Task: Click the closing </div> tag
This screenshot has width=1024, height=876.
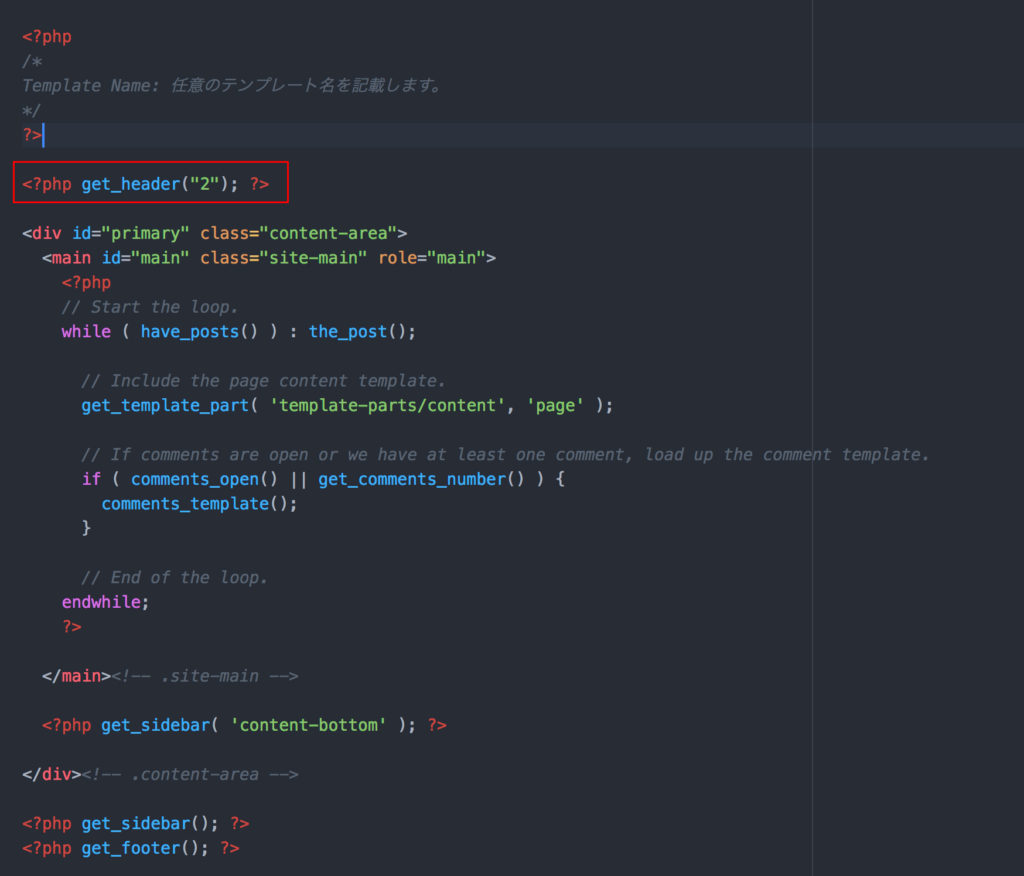Action: point(47,774)
